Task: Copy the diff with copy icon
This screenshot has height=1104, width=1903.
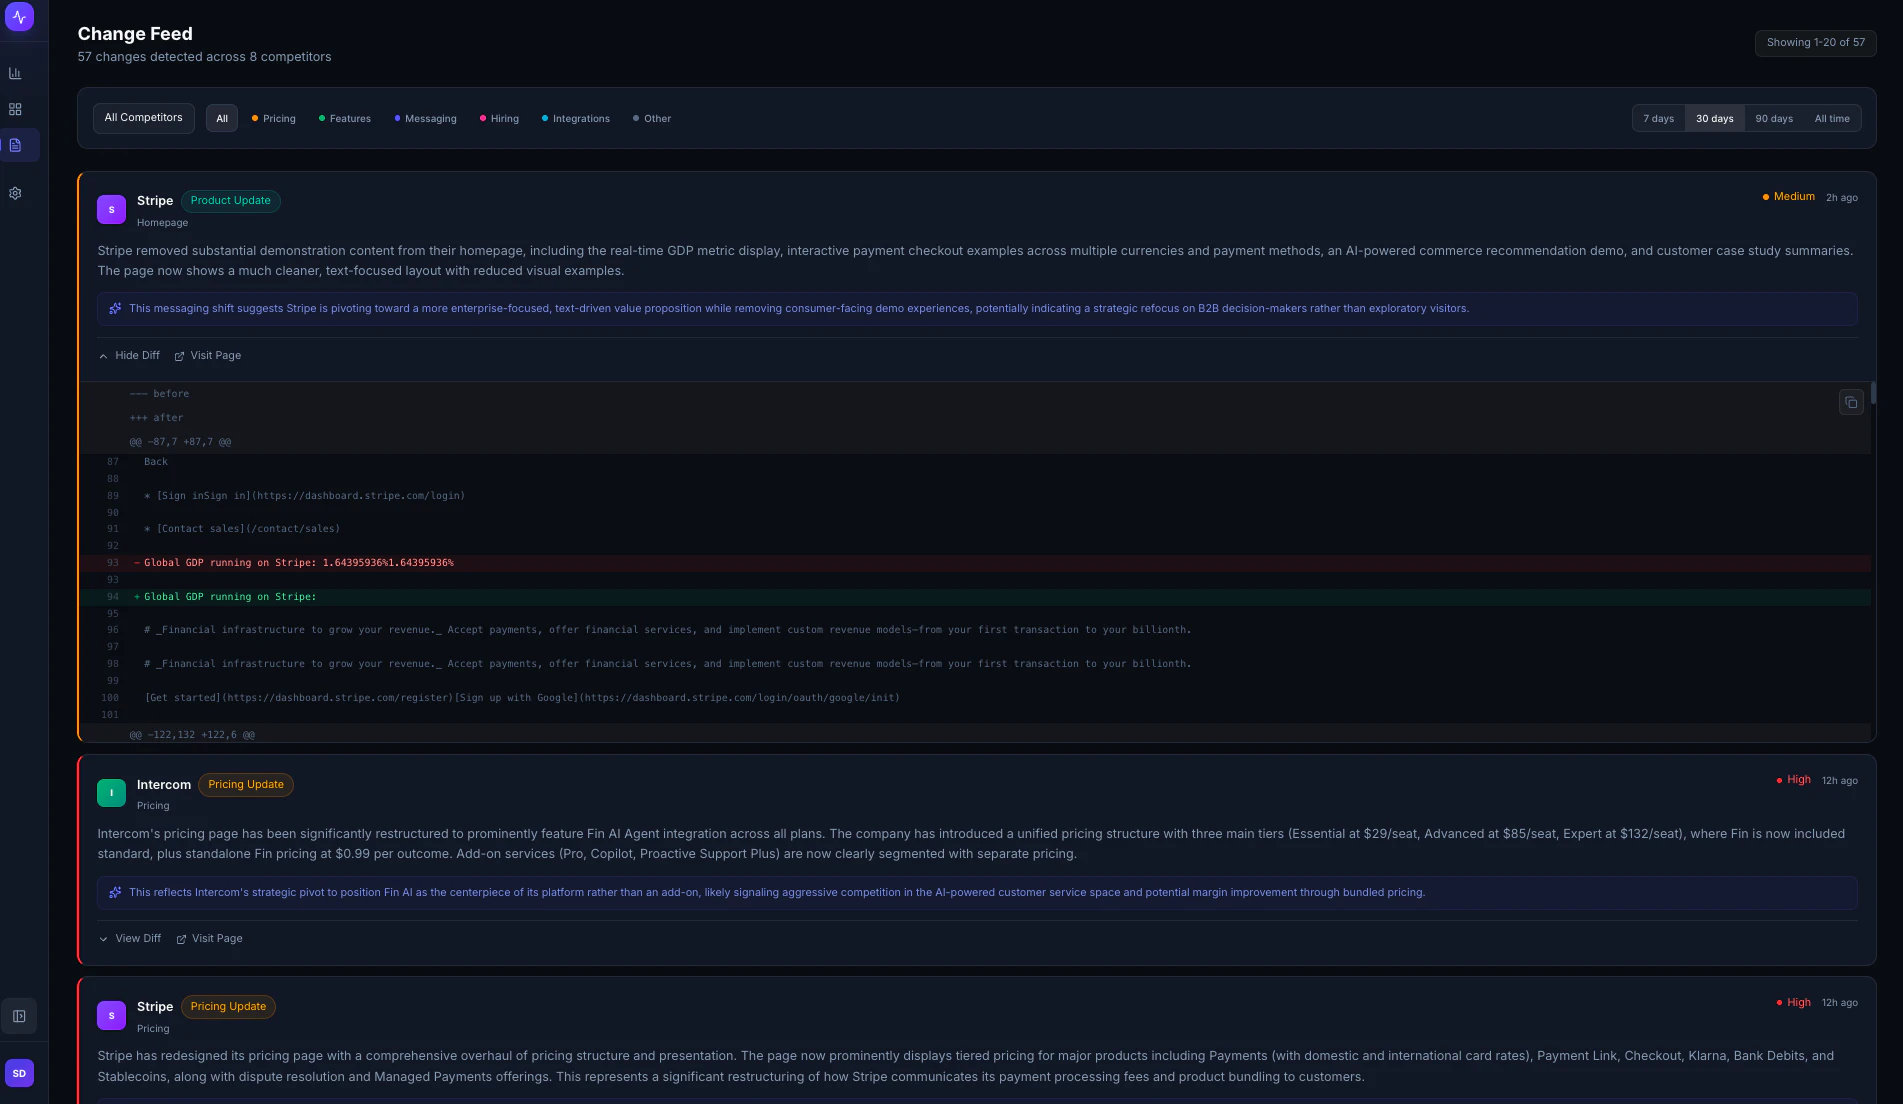Action: coord(1851,402)
